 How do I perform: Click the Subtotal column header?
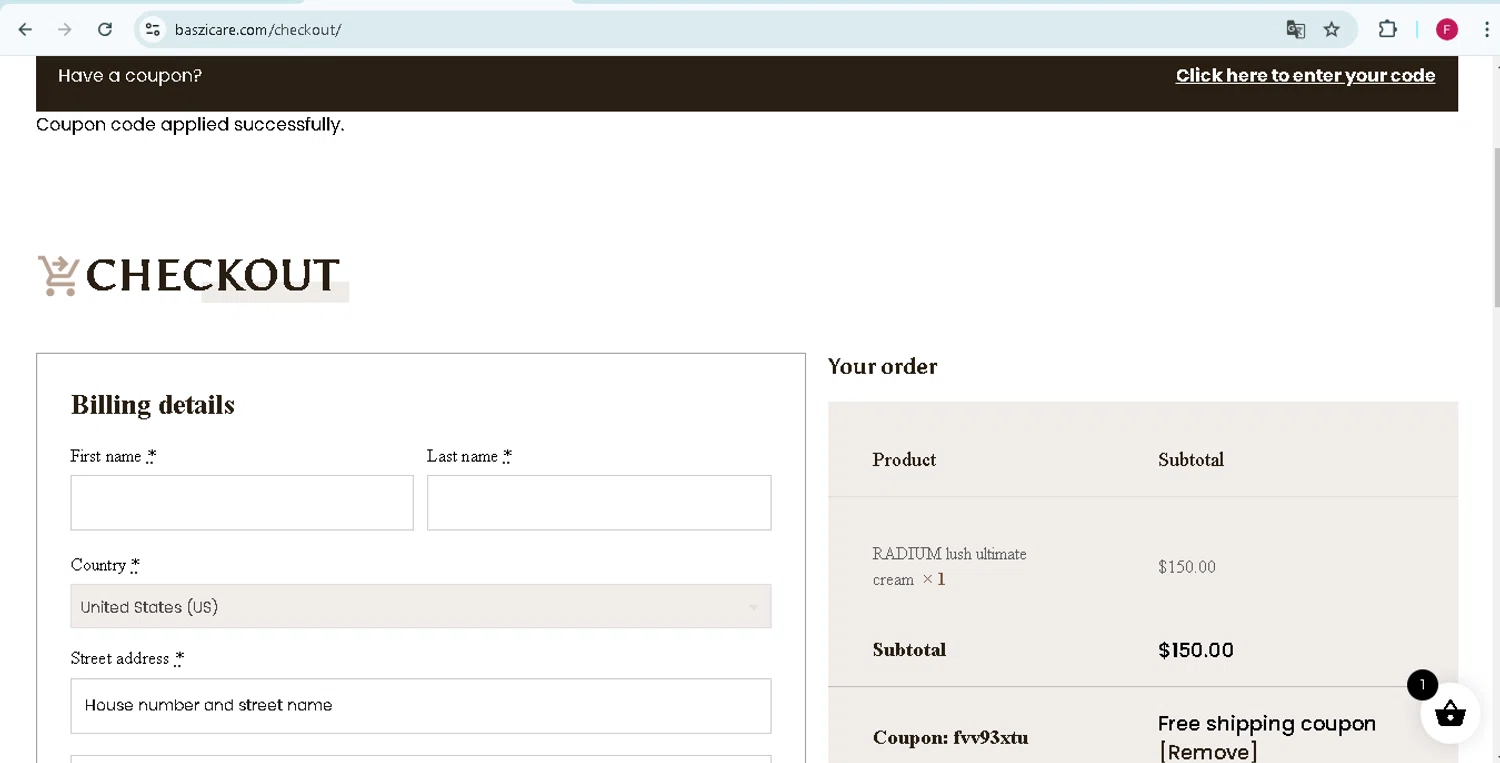coord(1191,460)
